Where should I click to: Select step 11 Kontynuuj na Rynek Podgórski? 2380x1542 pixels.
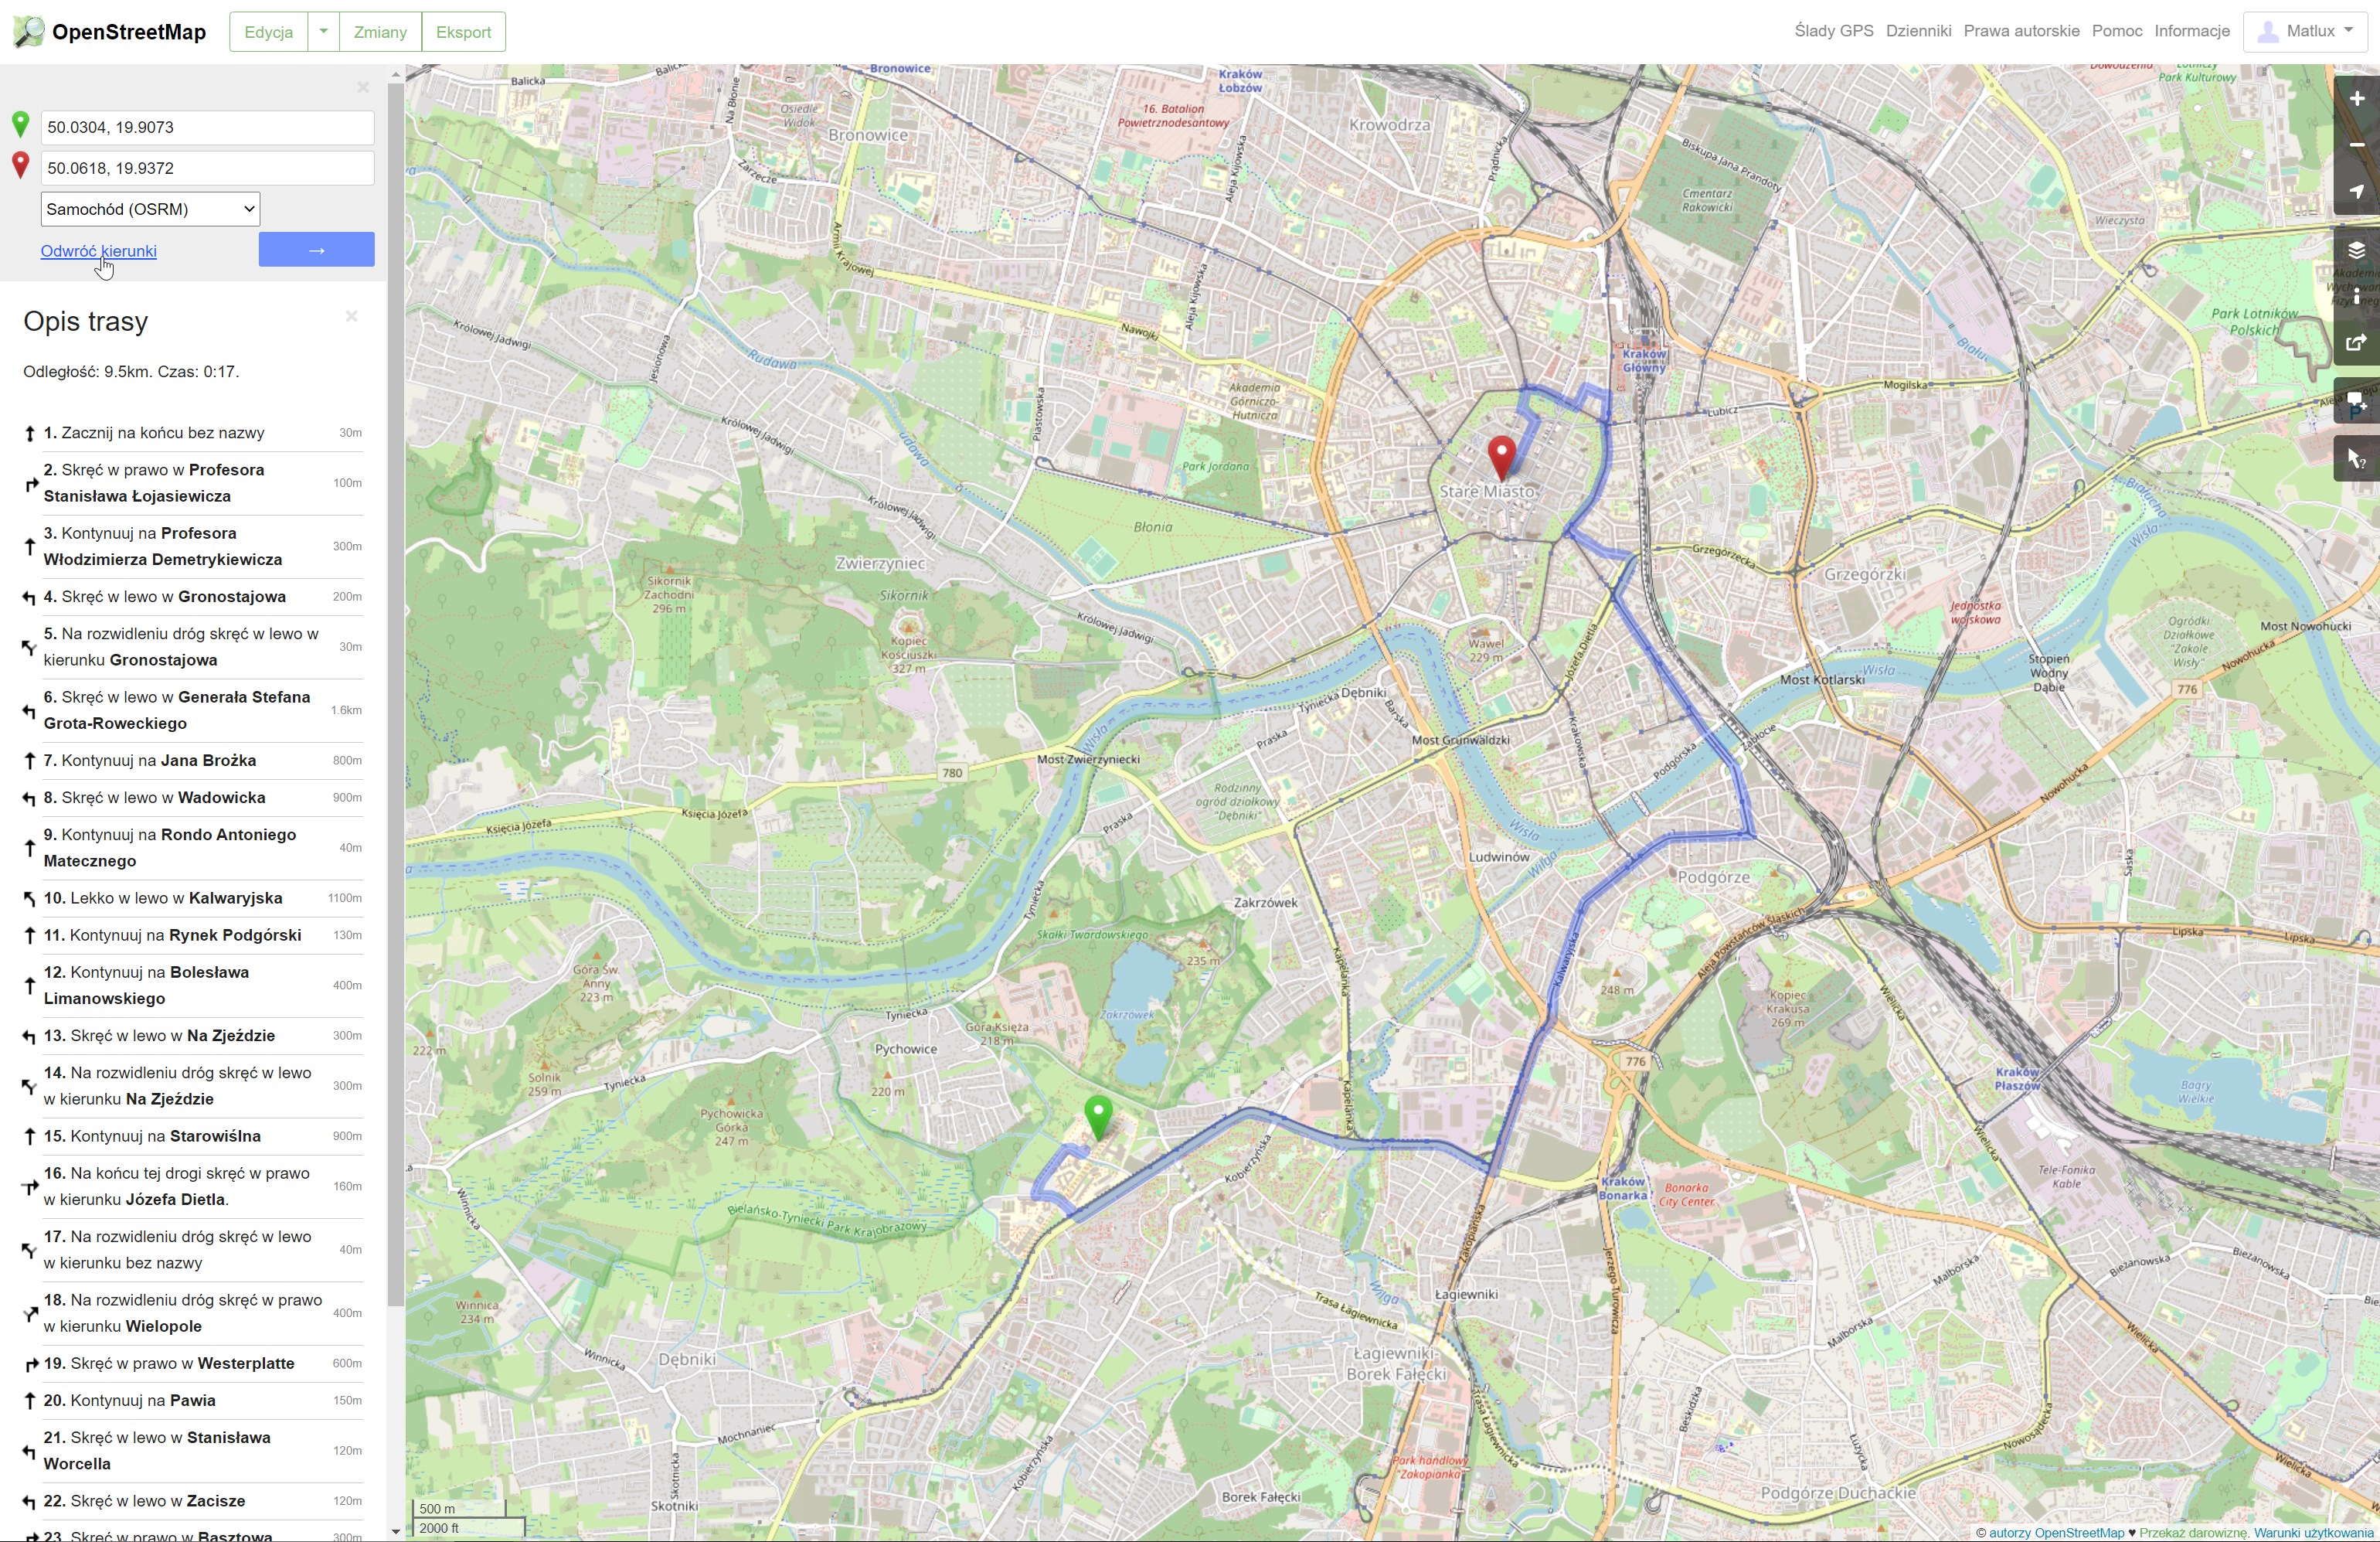tap(192, 936)
